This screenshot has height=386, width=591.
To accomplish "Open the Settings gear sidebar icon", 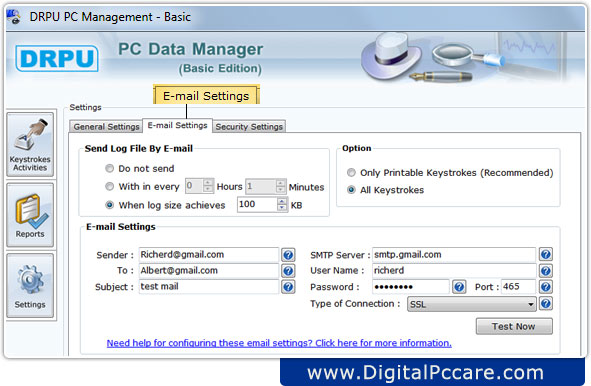I will (x=30, y=286).
